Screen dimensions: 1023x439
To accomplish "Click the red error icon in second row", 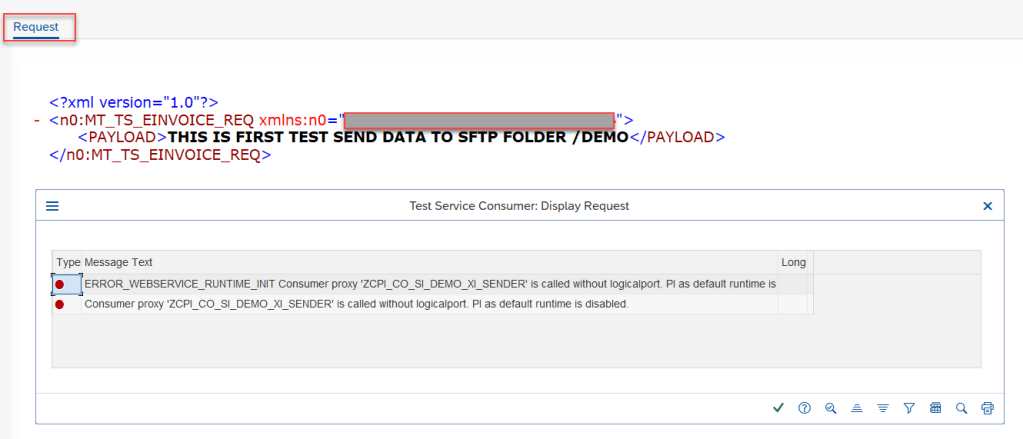I will tap(60, 304).
